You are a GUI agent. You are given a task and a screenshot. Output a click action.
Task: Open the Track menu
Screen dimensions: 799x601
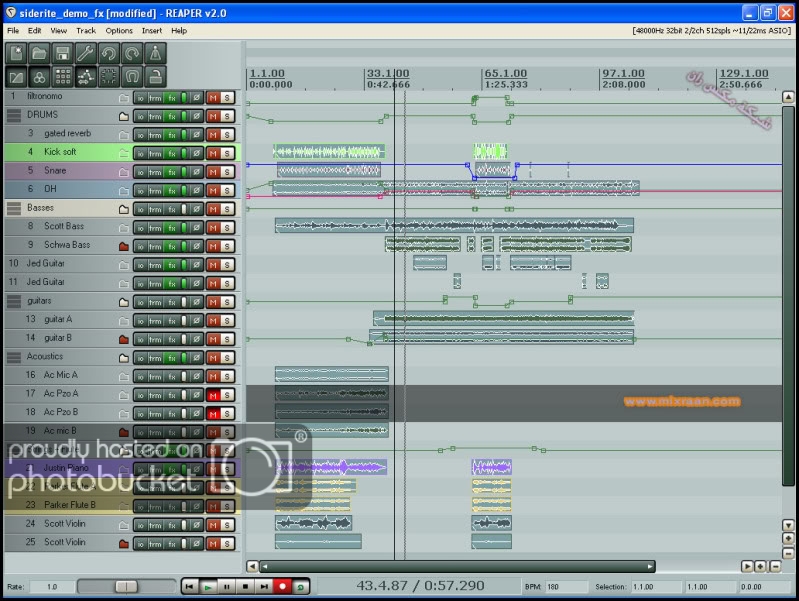click(86, 31)
